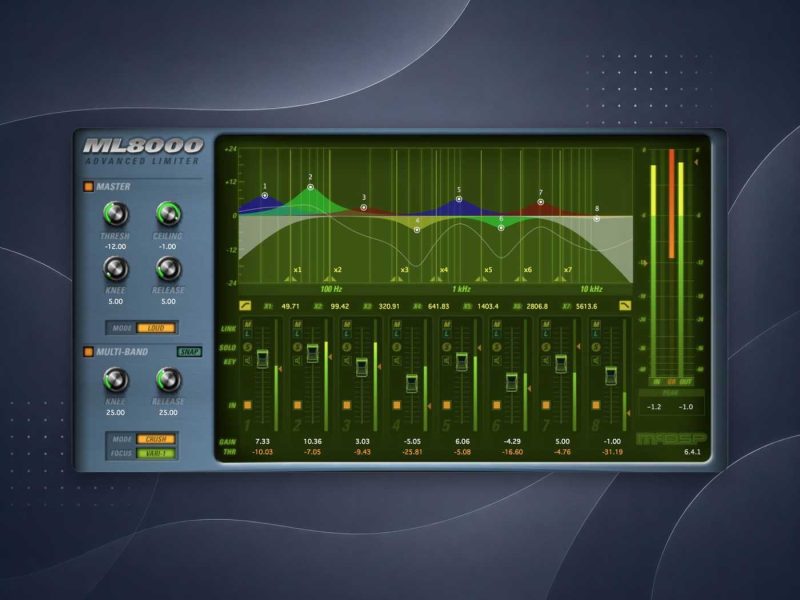Select EQ node 2 on the graph
800x600 pixels.
click(x=310, y=187)
